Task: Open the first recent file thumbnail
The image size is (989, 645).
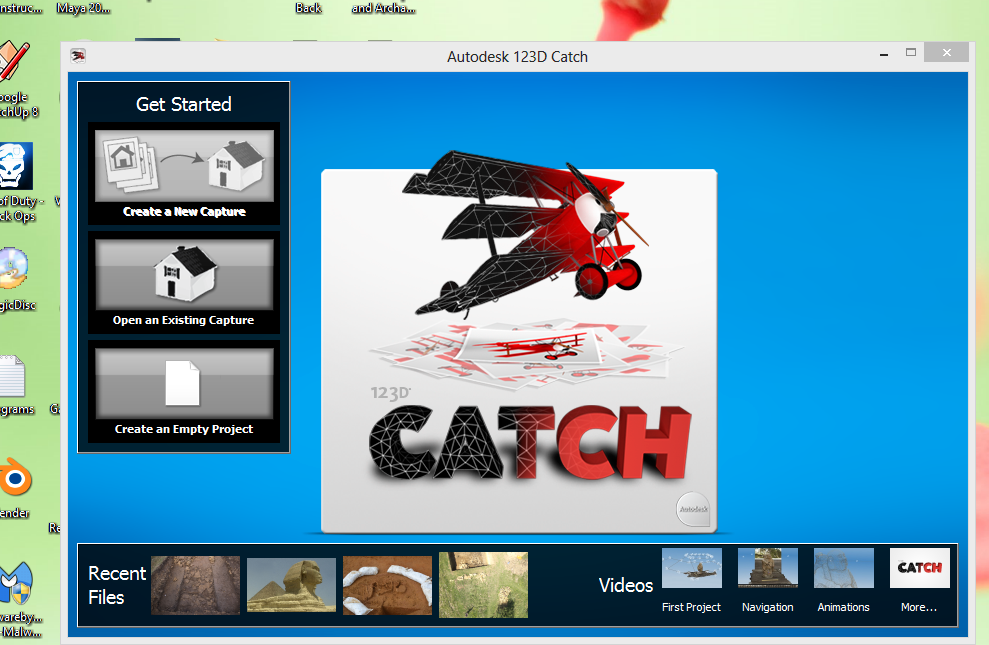Action: pos(195,585)
